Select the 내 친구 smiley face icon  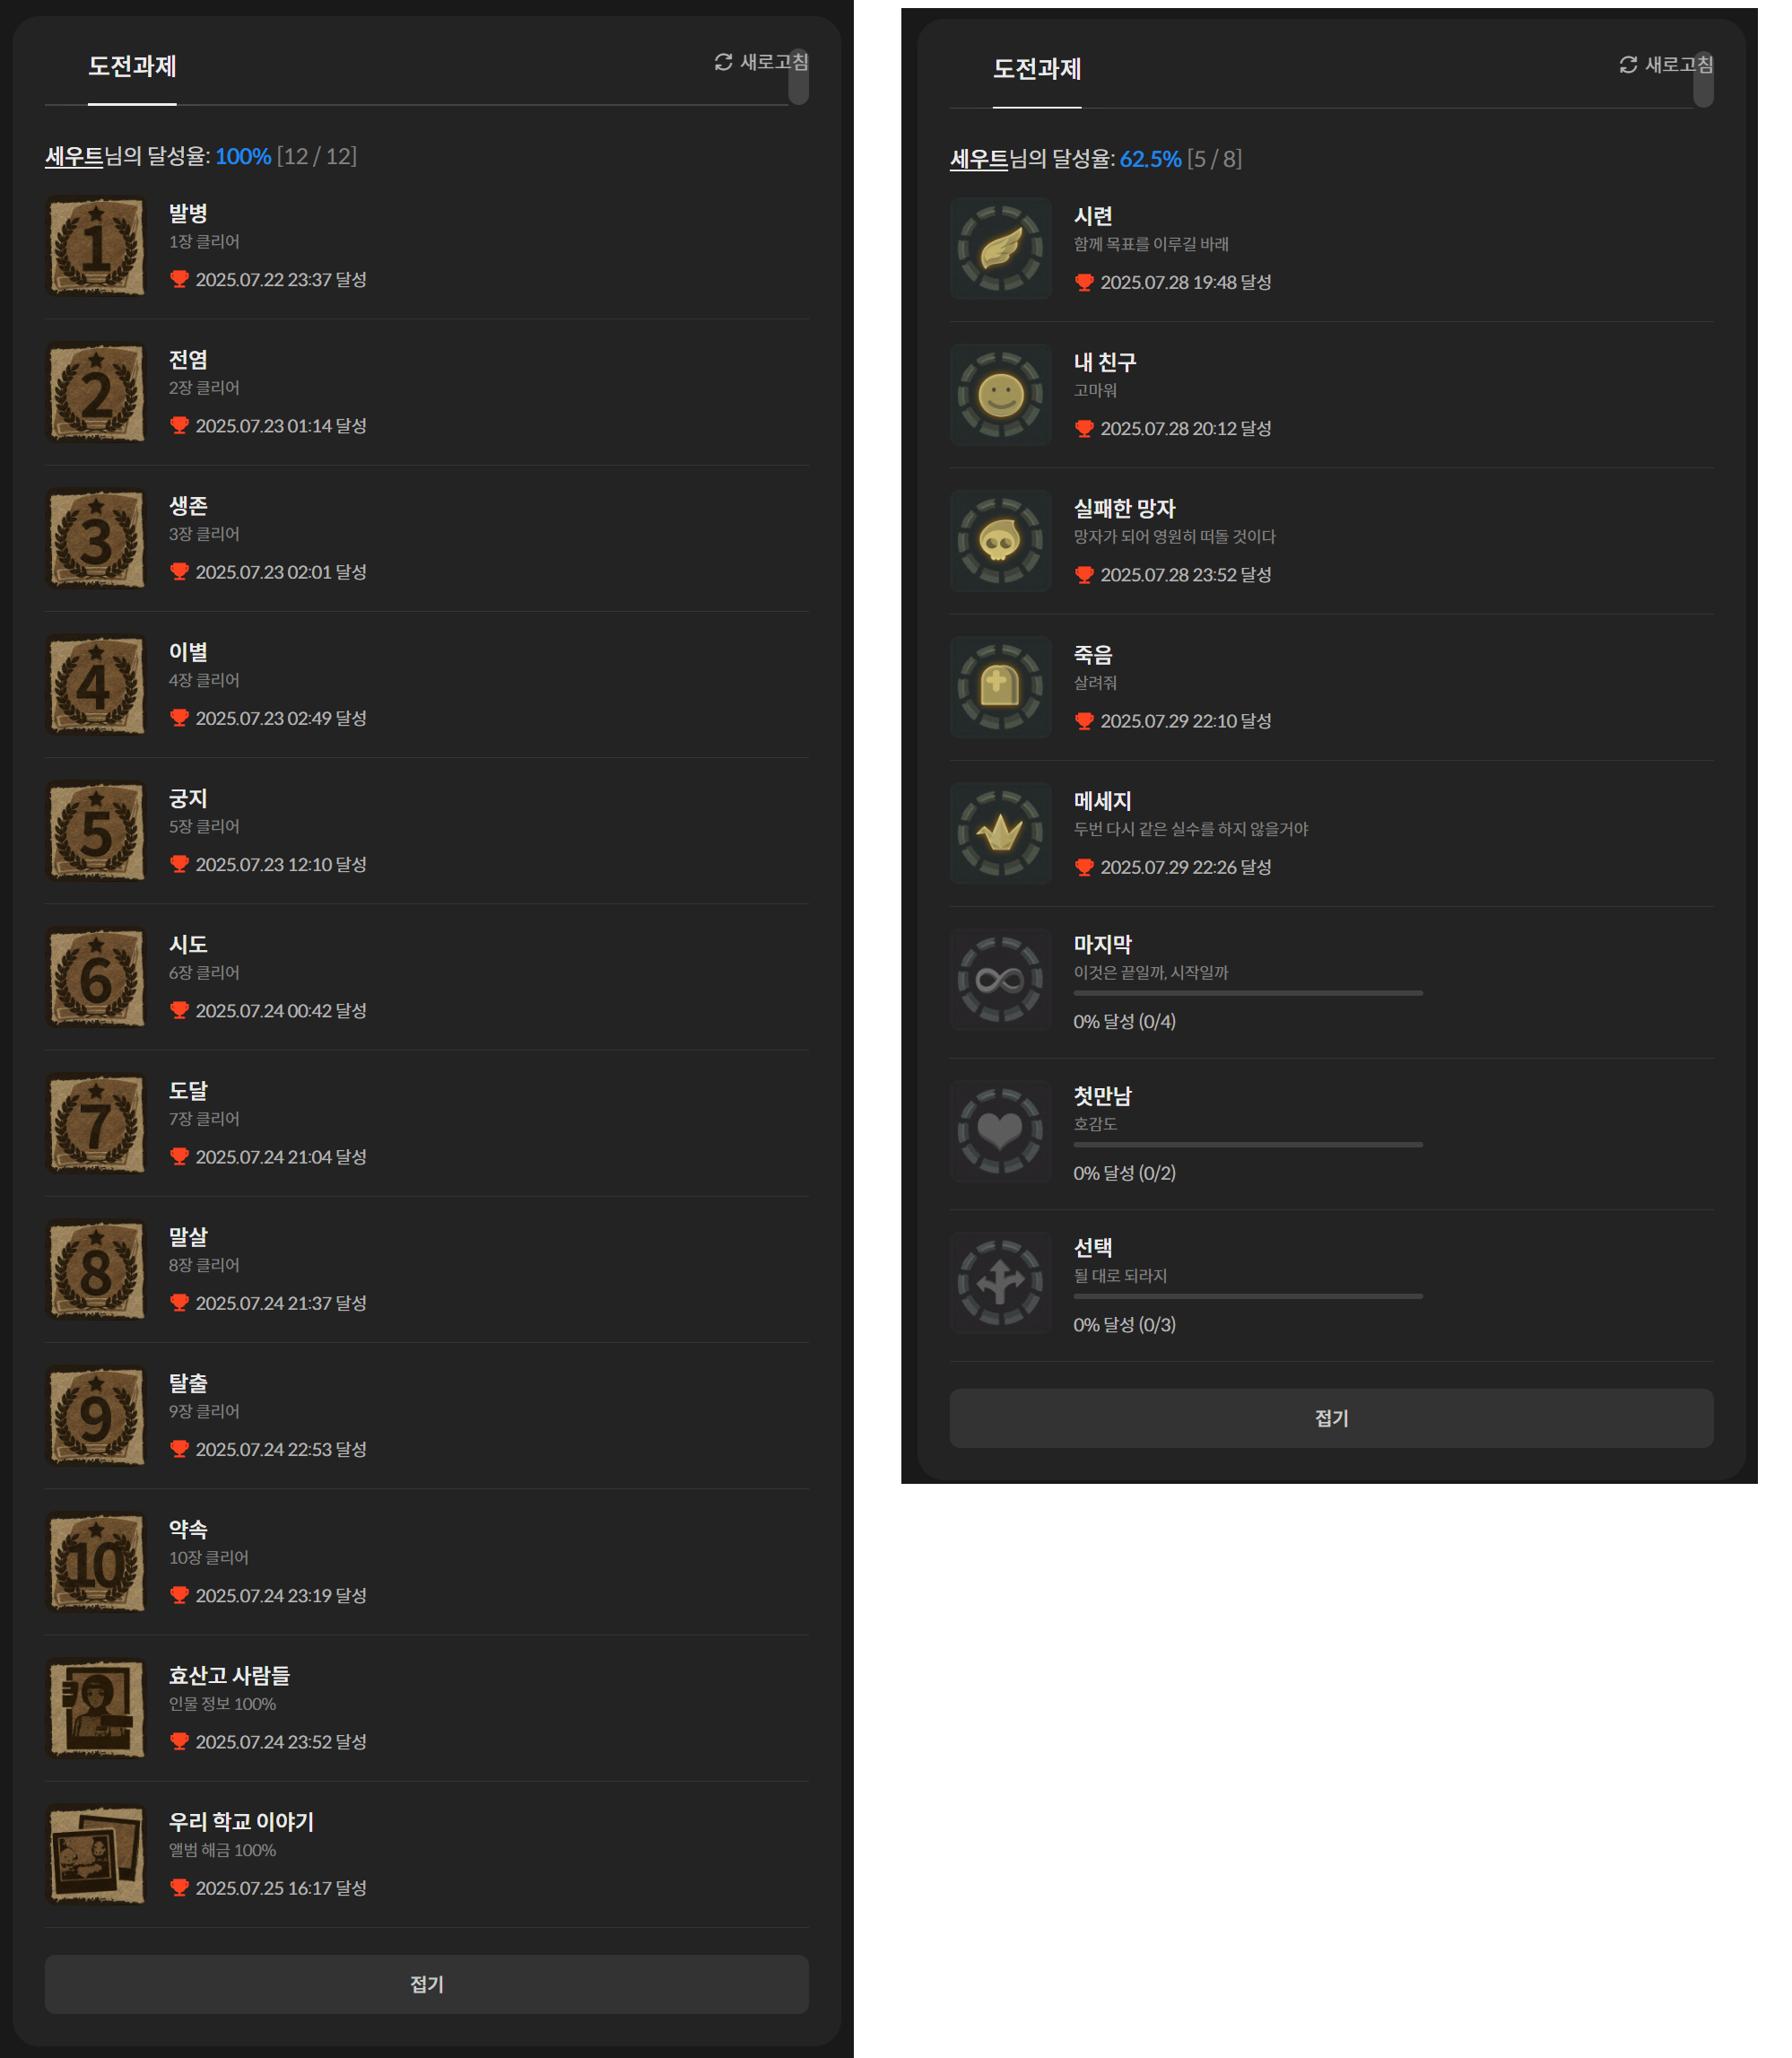click(1001, 394)
